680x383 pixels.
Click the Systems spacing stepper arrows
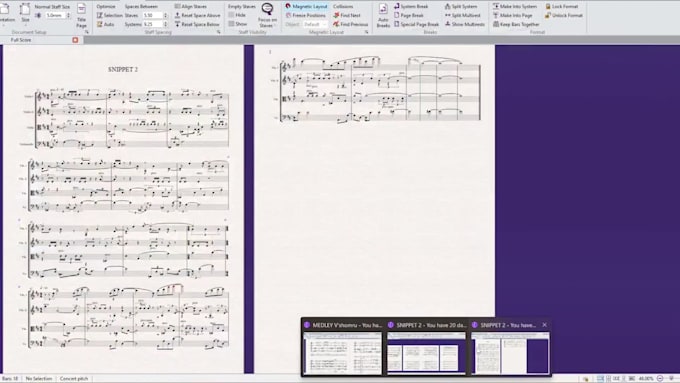coord(165,24)
